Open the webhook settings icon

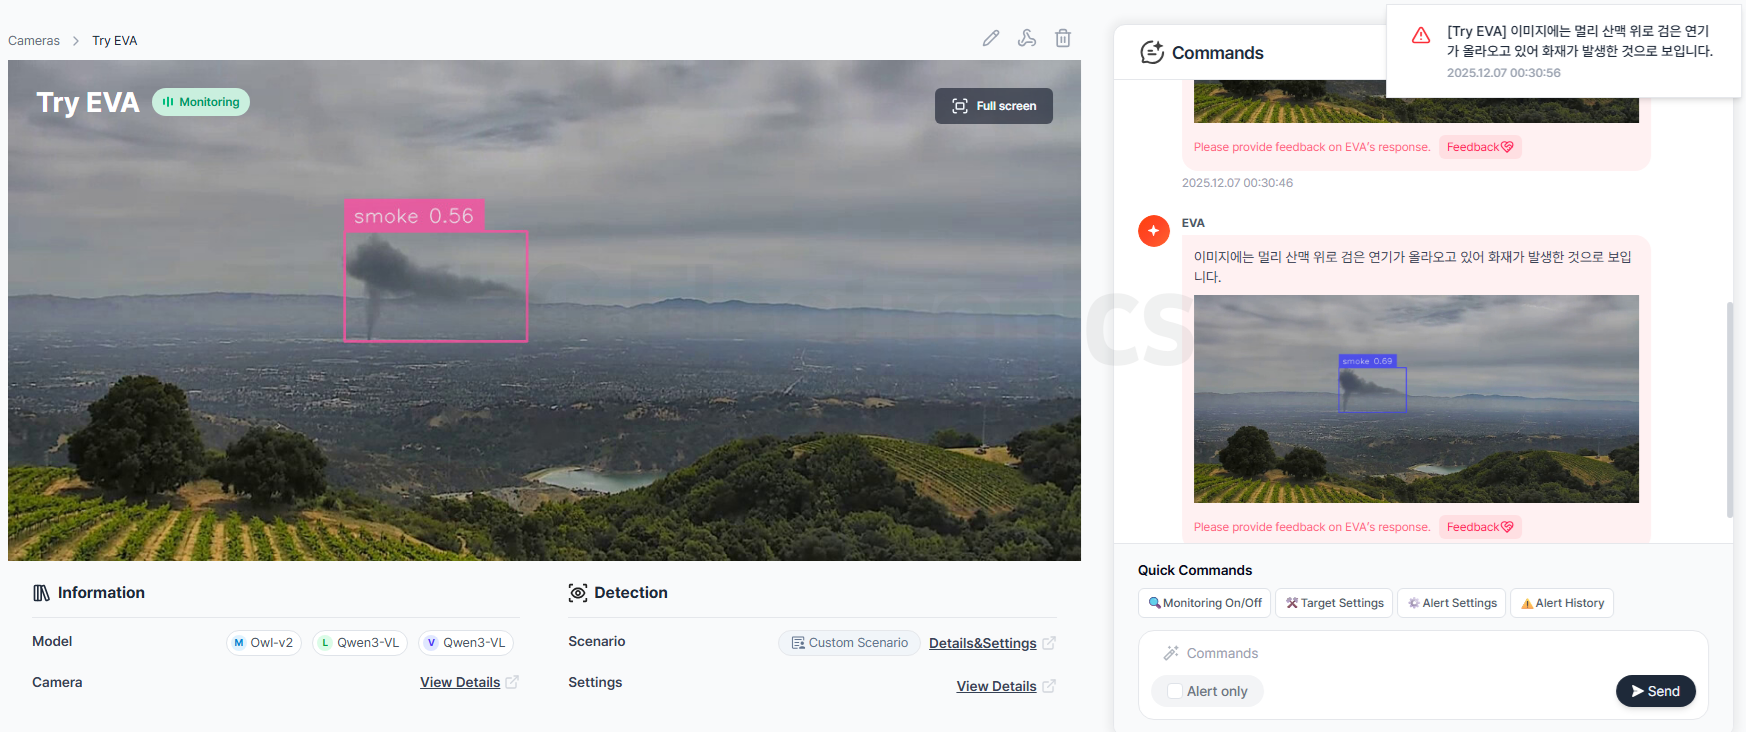coord(1027,38)
